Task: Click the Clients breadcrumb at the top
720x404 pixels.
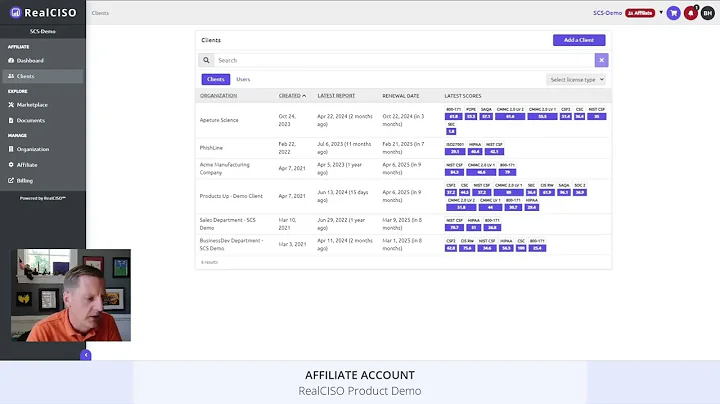Action: point(100,13)
